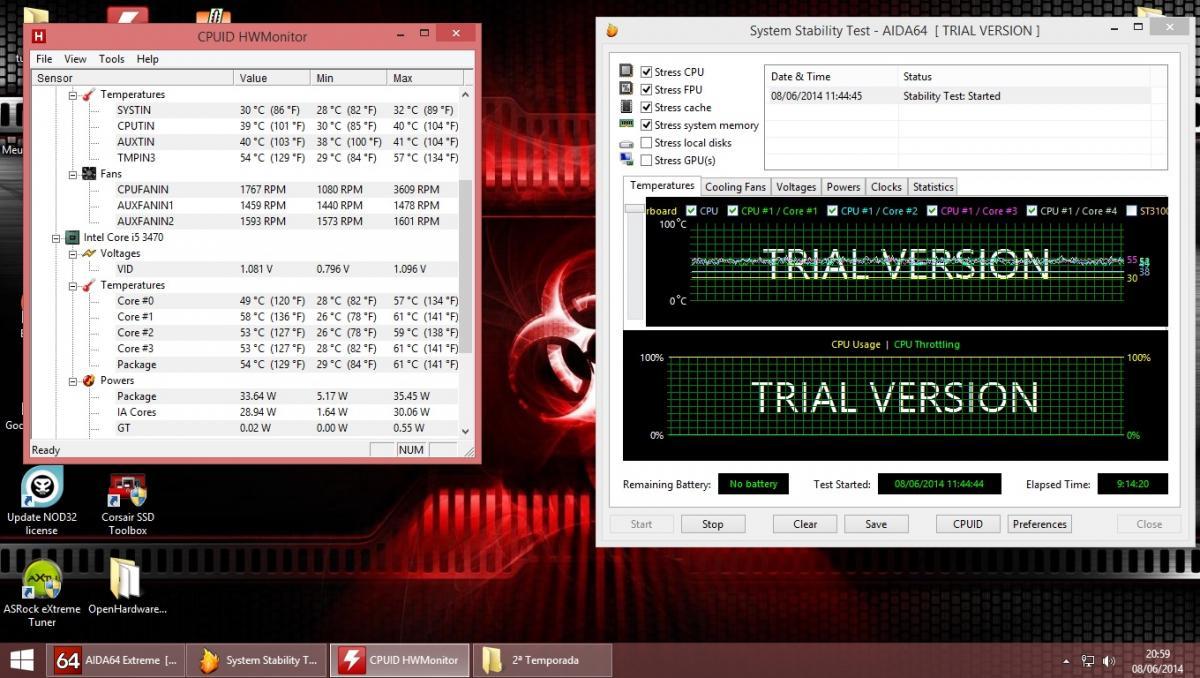Click the CPUID button in AIDA64
Screen dimensions: 1200x678
pyautogui.click(x=968, y=524)
